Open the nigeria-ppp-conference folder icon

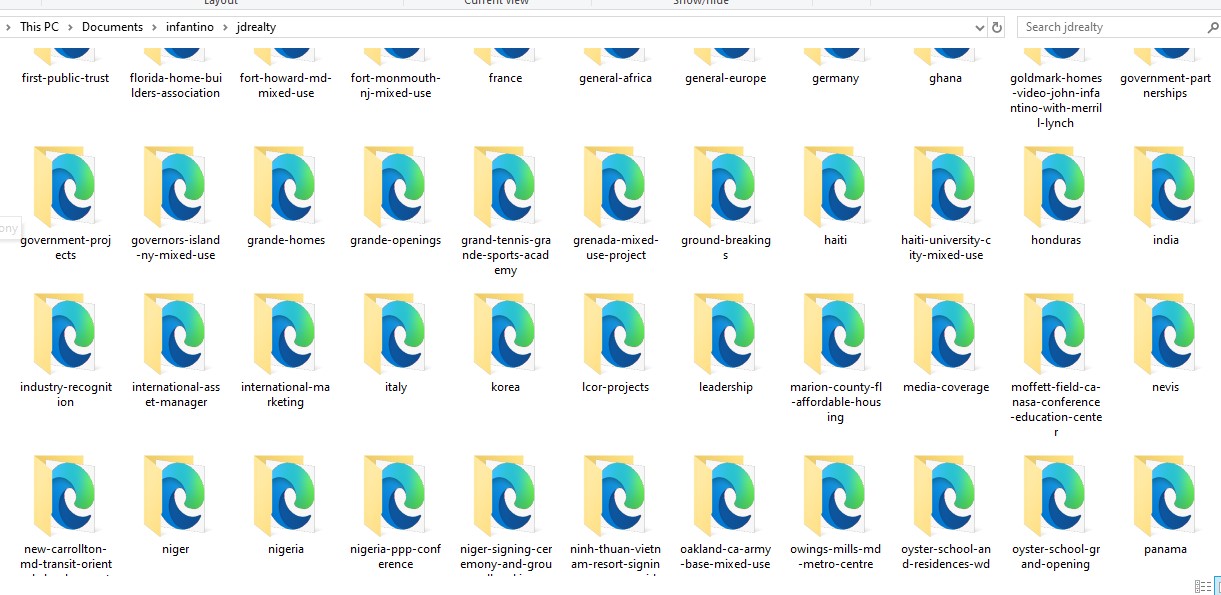tap(395, 497)
